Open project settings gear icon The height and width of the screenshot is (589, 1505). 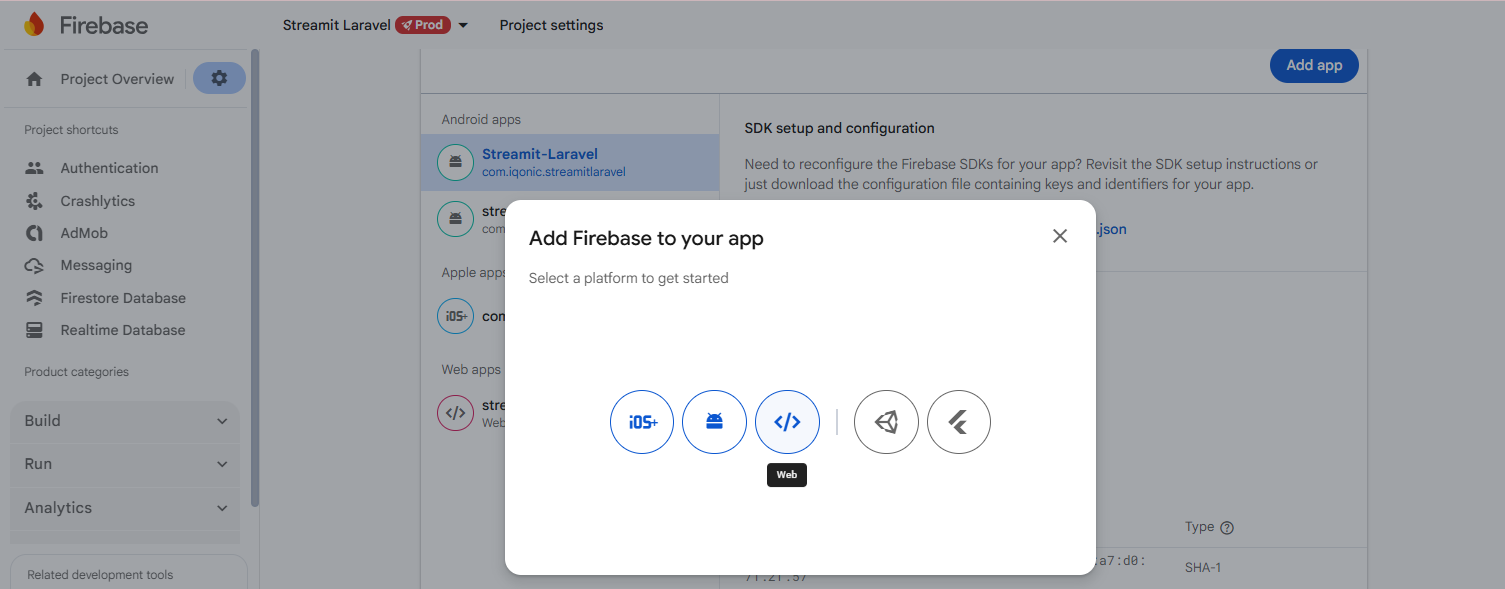pyautogui.click(x=219, y=78)
